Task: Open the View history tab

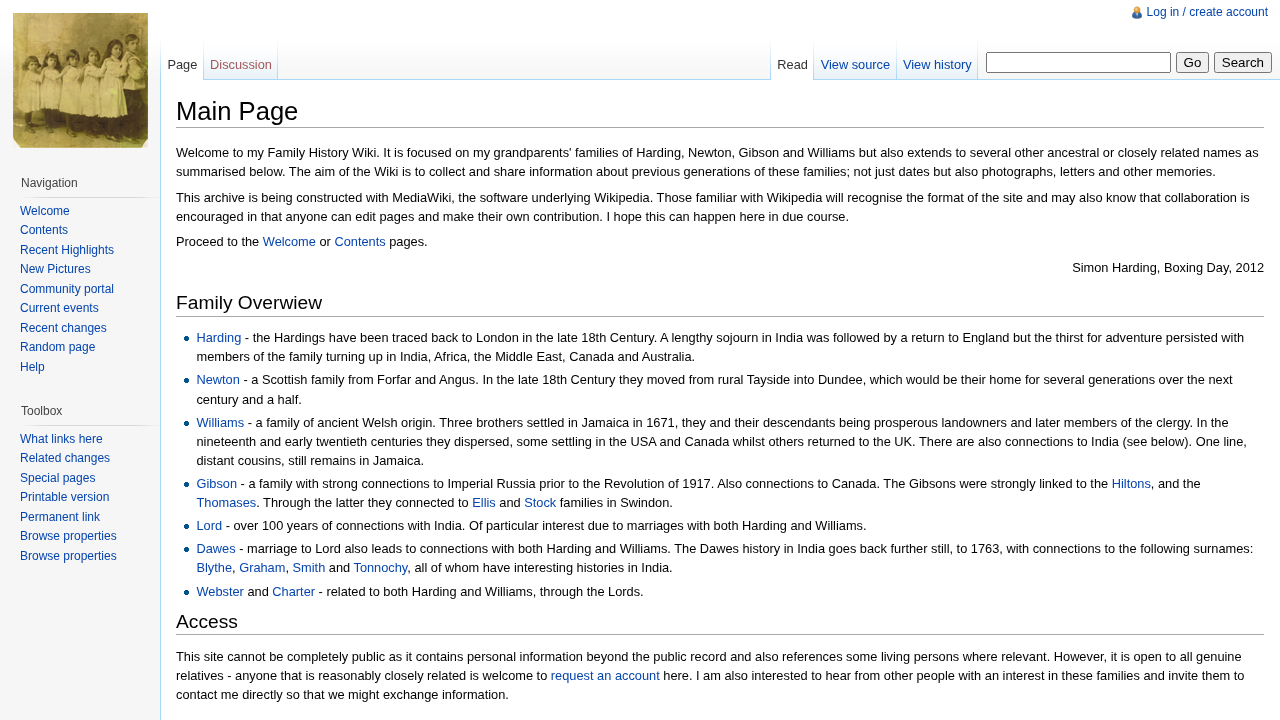Action: 936,65
